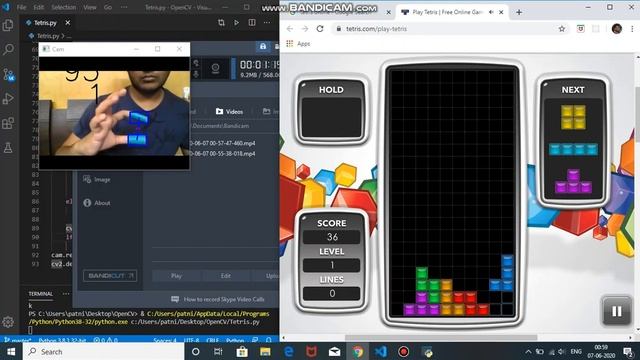Reload the Chrome page
The height and width of the screenshot is (360, 640).
320,29
